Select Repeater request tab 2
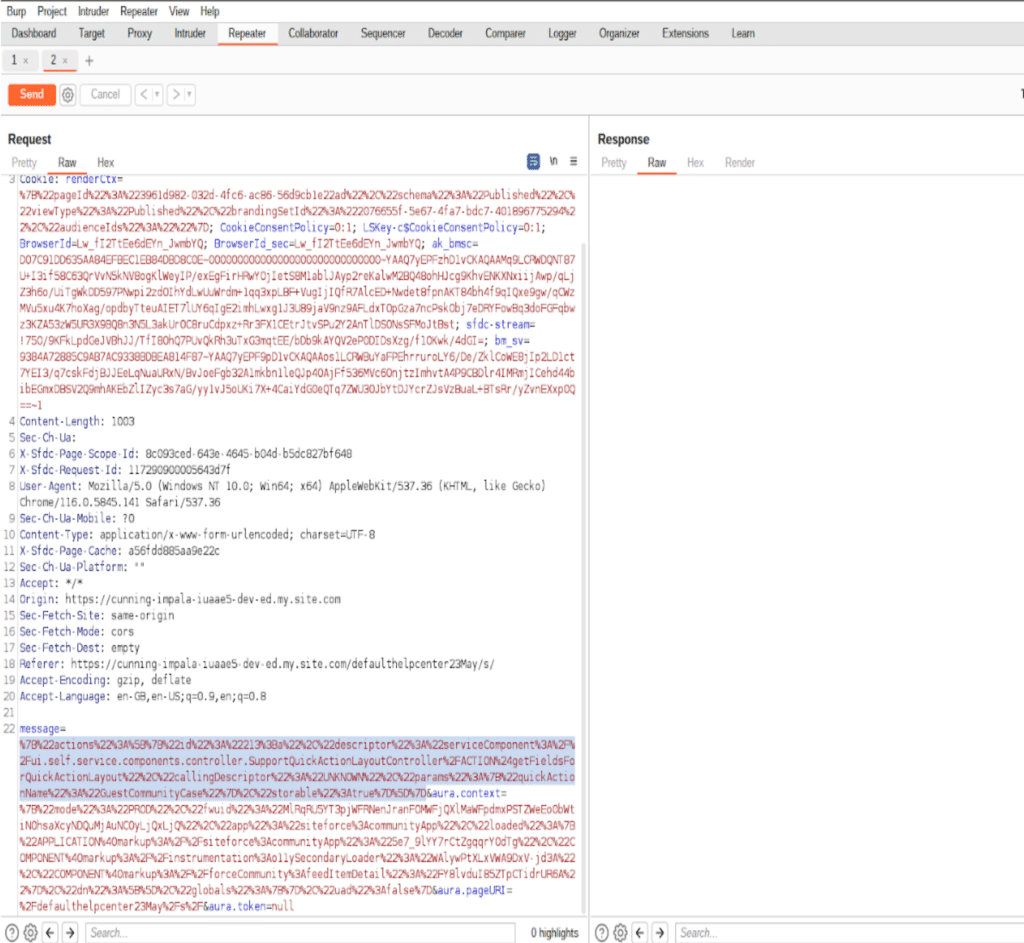 (x=54, y=60)
